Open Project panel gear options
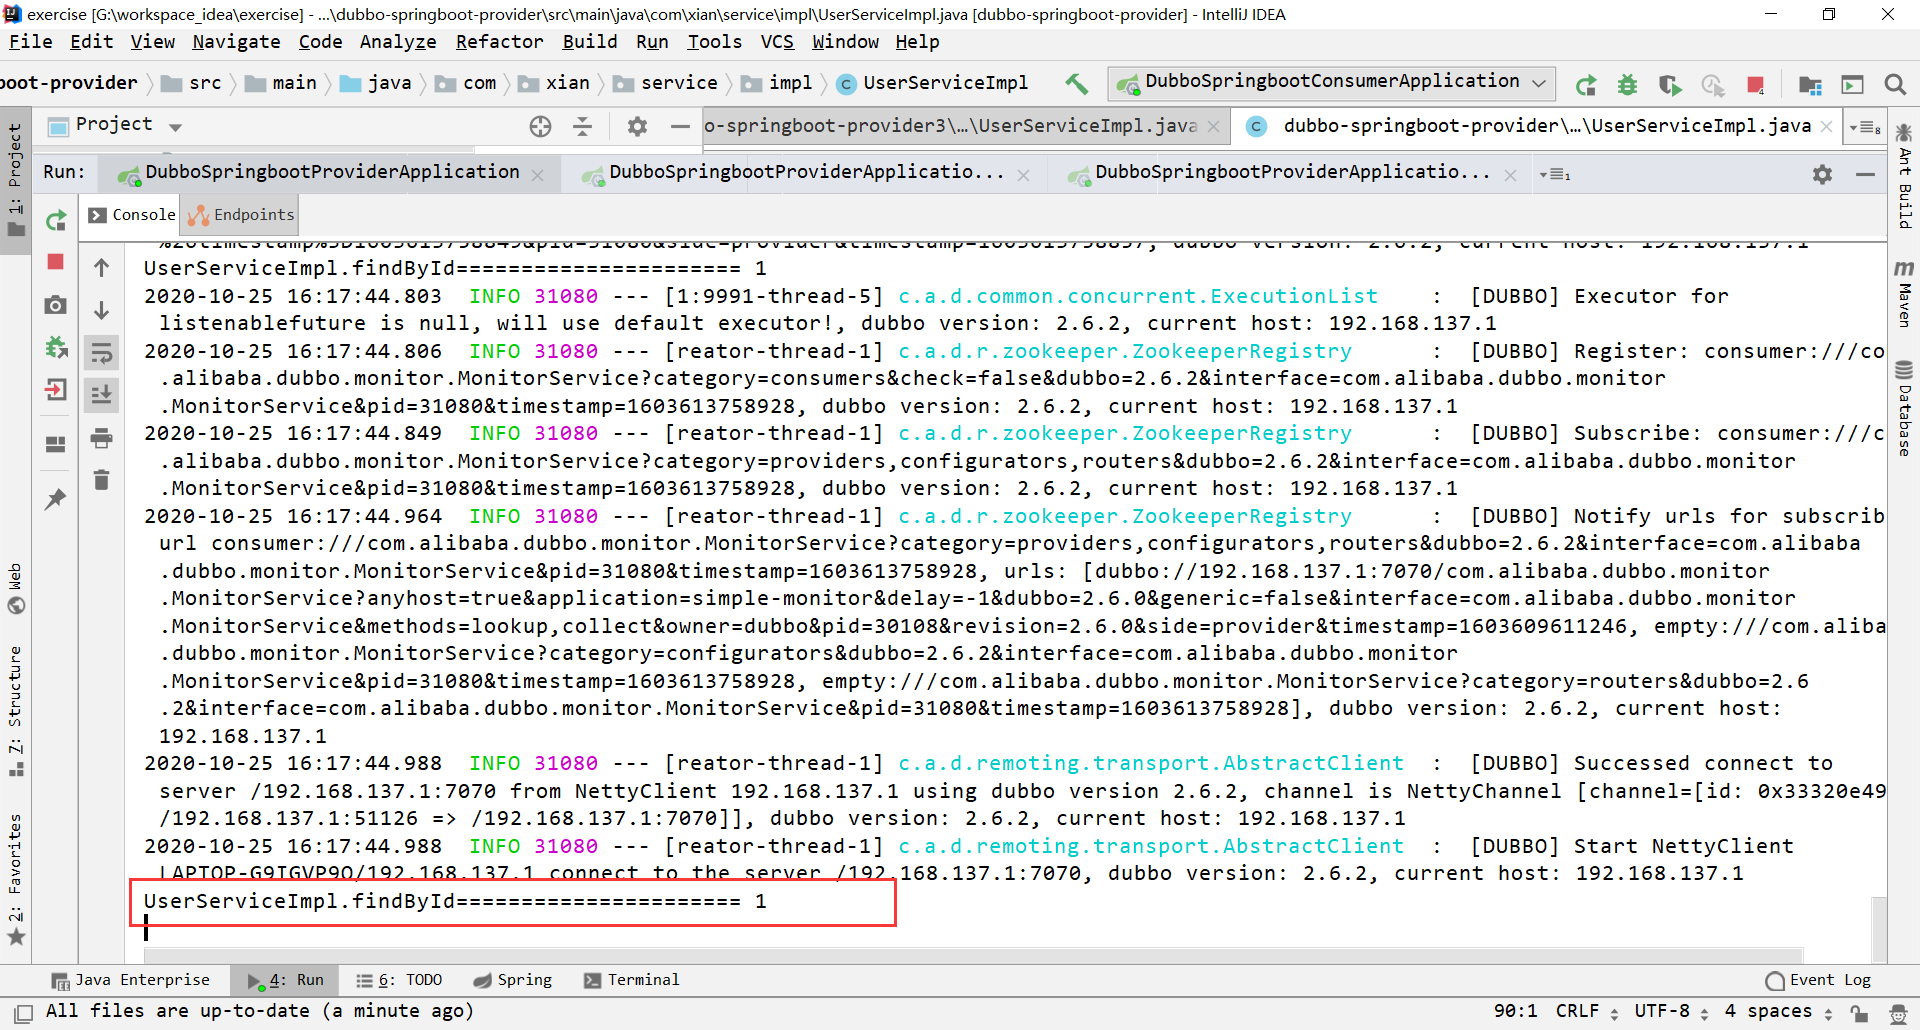Image resolution: width=1920 pixels, height=1030 pixels. pyautogui.click(x=637, y=126)
